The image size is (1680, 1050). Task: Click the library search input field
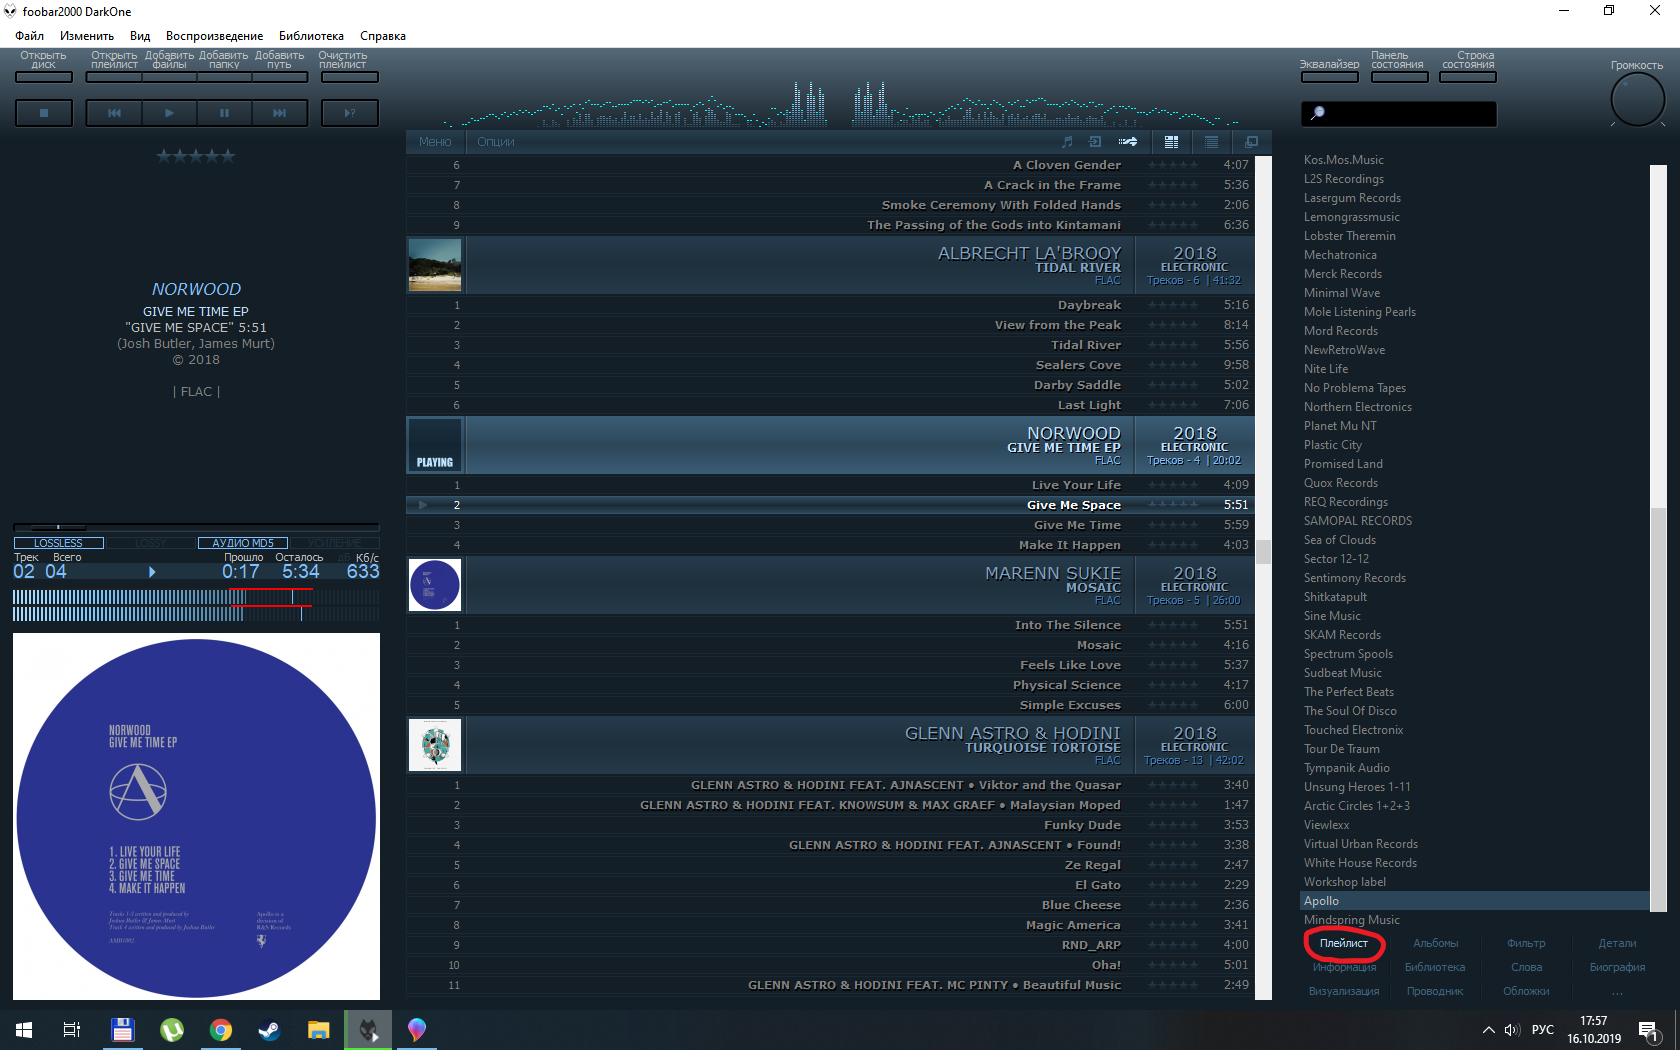(1399, 113)
